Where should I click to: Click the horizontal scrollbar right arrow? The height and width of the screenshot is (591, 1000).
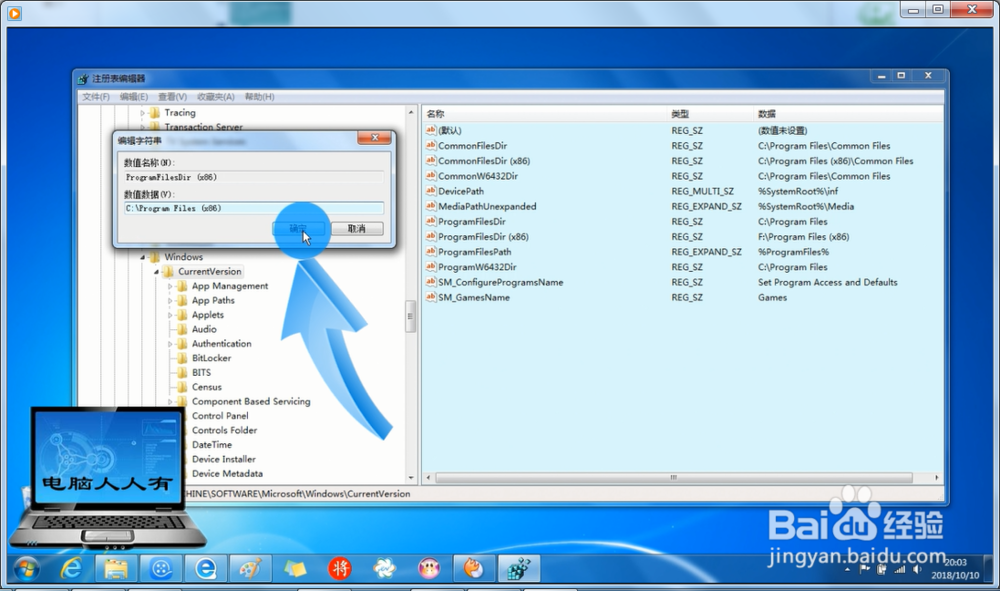pos(936,477)
